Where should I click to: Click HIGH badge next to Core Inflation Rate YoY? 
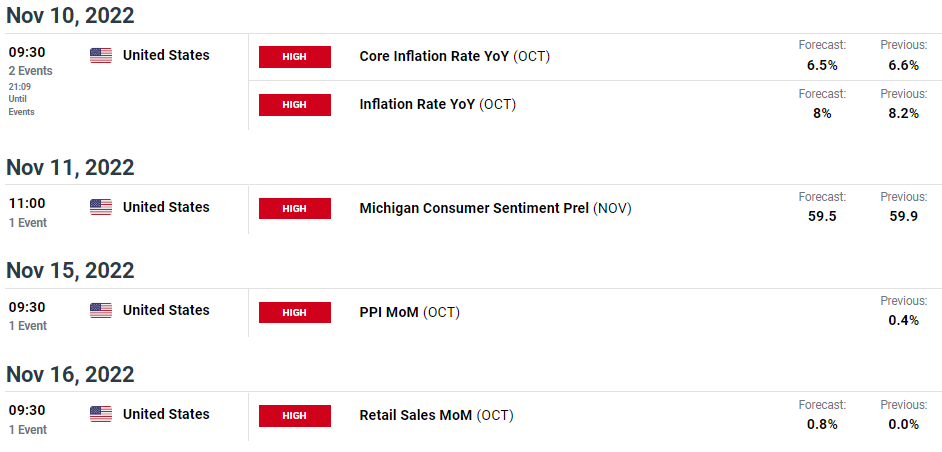pyautogui.click(x=294, y=57)
